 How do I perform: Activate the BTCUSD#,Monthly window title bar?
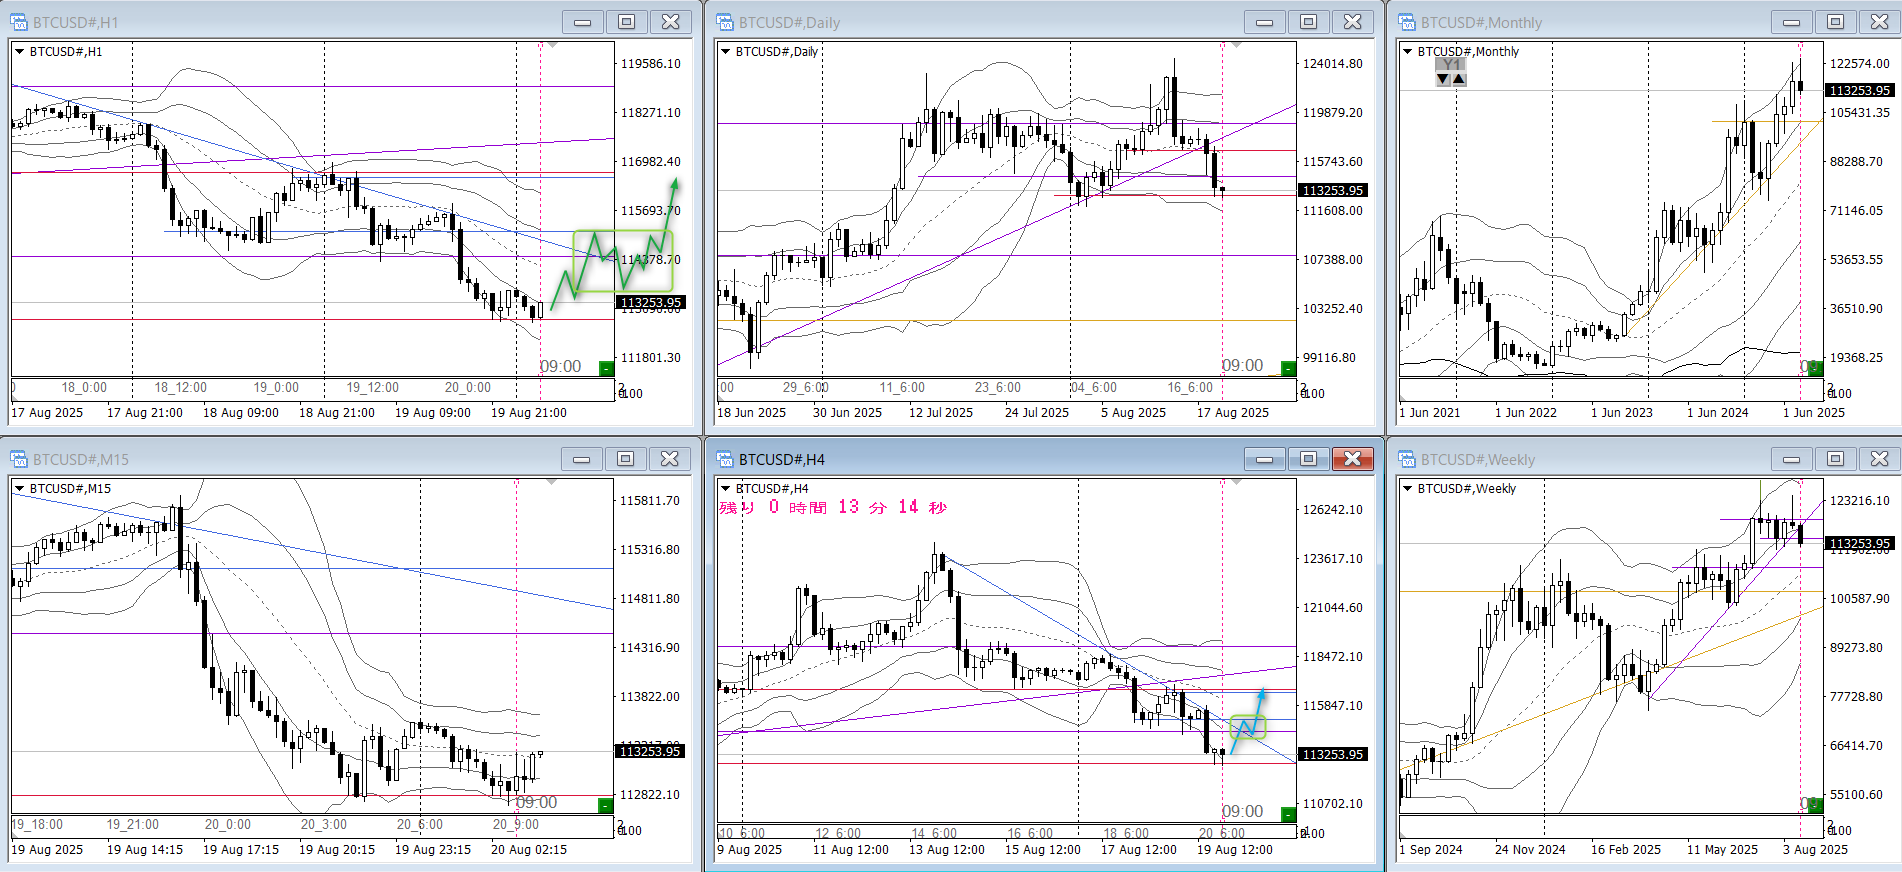click(1580, 22)
